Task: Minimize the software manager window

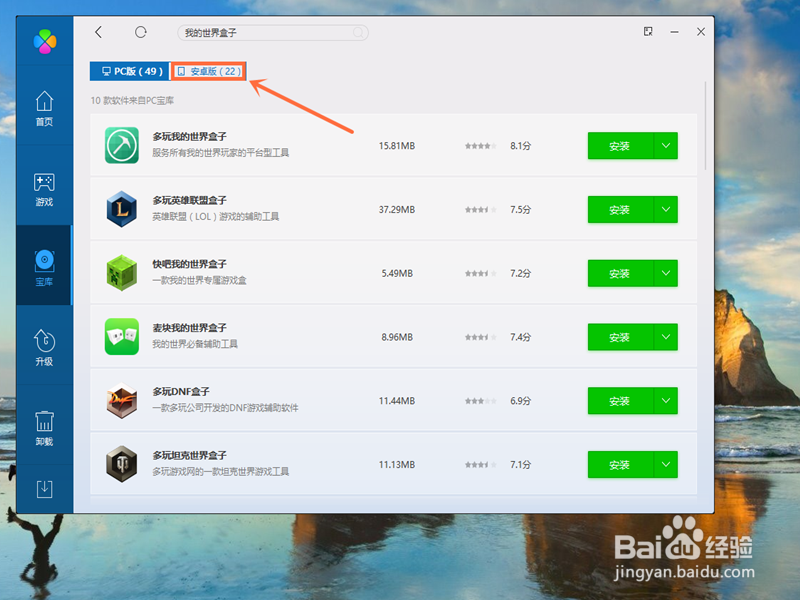Action: coord(674,32)
